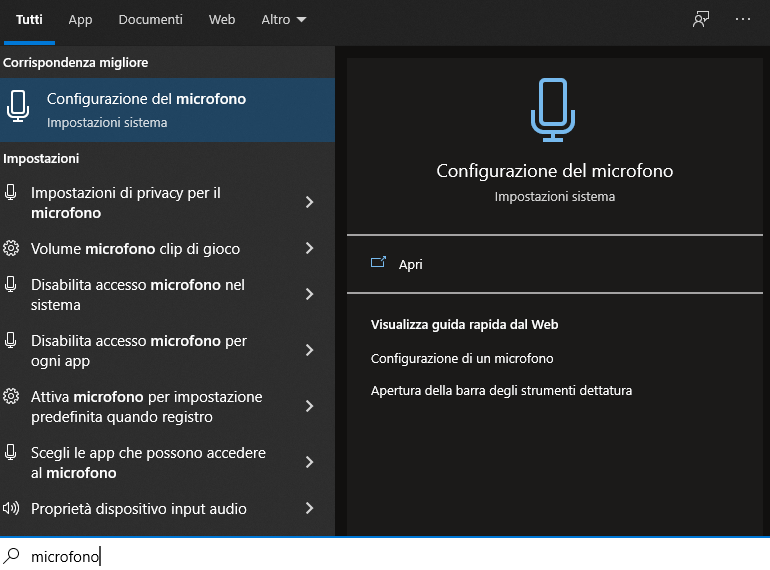Click the gear icon next to Volume microfono clip di gioco
The height and width of the screenshot is (570, 770).
coord(11,248)
